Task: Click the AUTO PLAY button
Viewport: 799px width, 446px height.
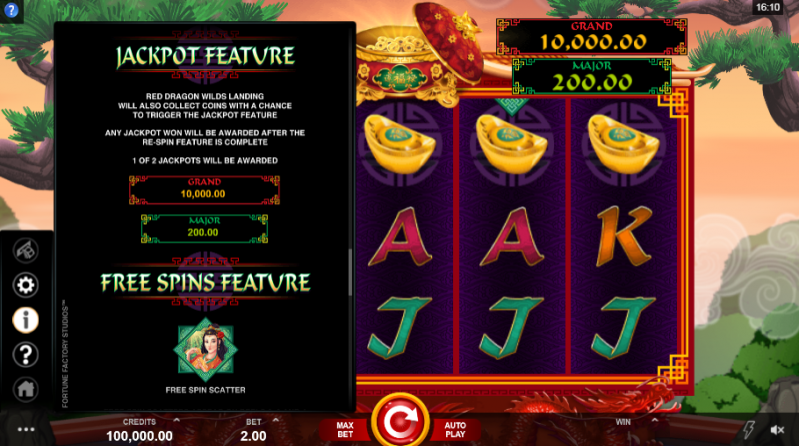Action: pyautogui.click(x=455, y=430)
